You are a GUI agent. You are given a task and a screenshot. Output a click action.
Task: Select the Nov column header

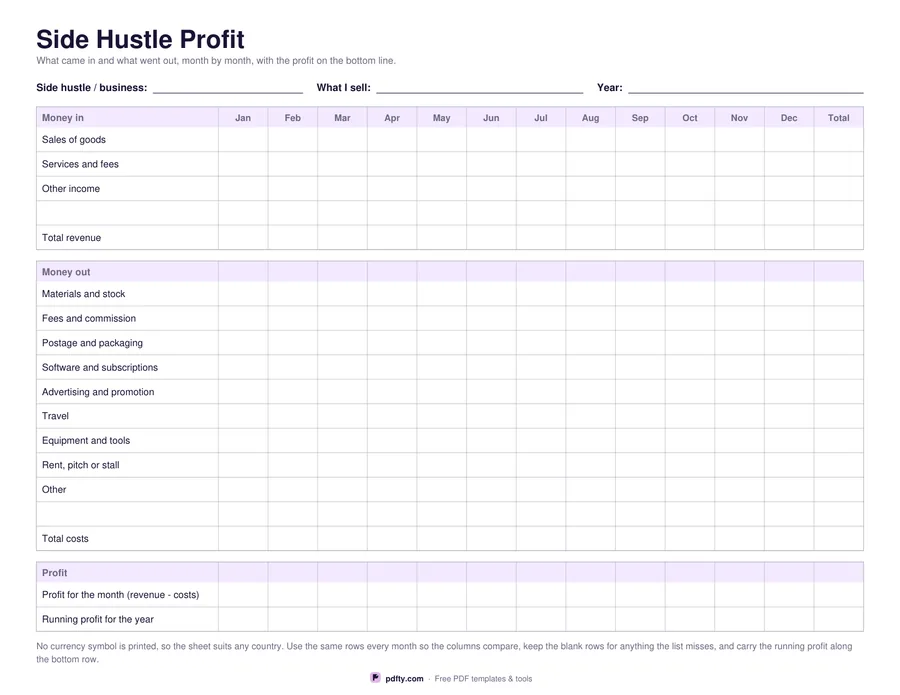pos(739,118)
